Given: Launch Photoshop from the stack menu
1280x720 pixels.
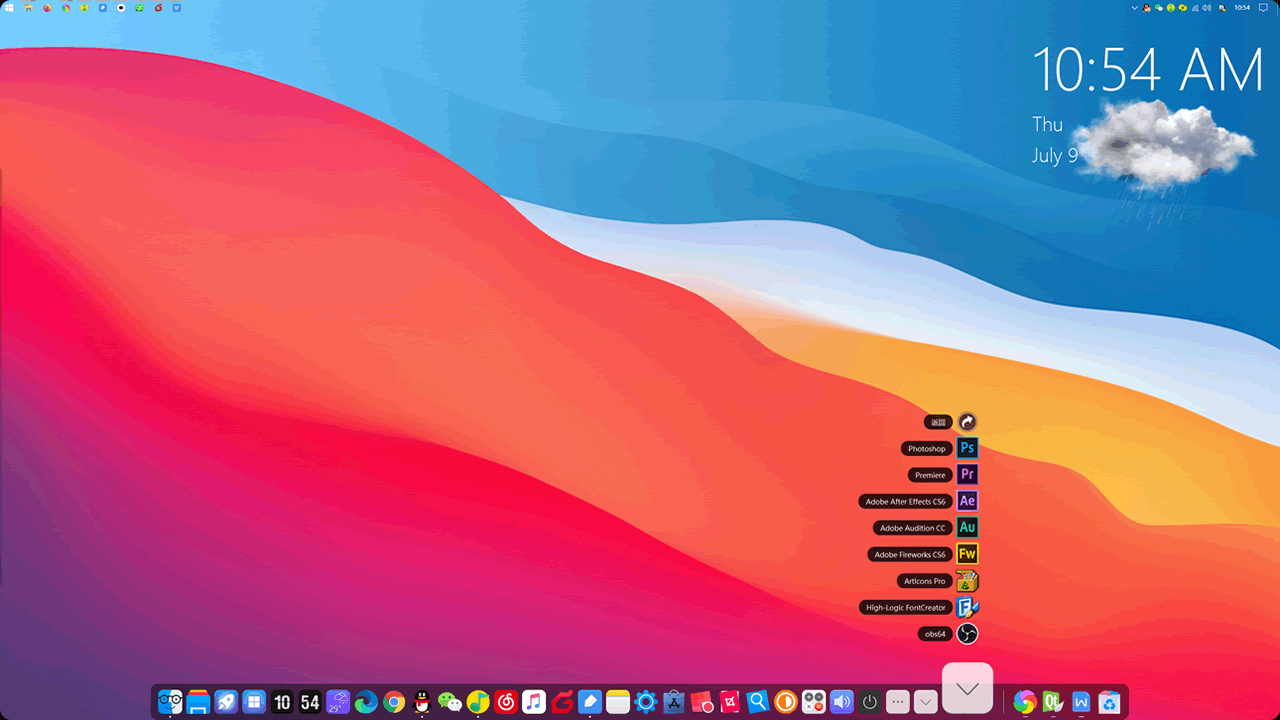Looking at the screenshot, I should coord(967,448).
